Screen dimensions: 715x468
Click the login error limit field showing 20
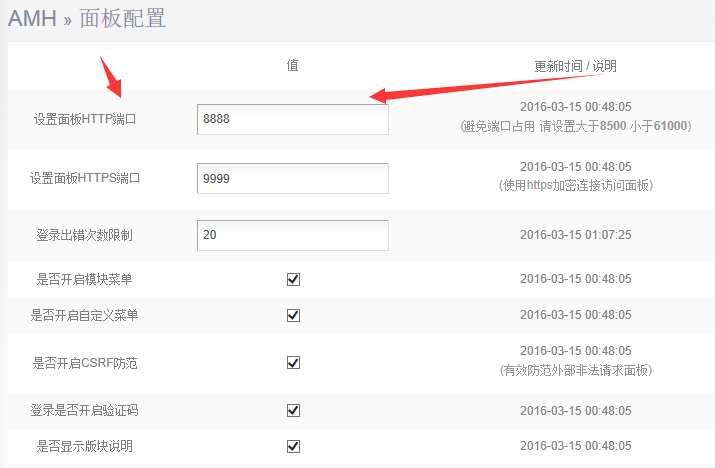click(x=292, y=235)
